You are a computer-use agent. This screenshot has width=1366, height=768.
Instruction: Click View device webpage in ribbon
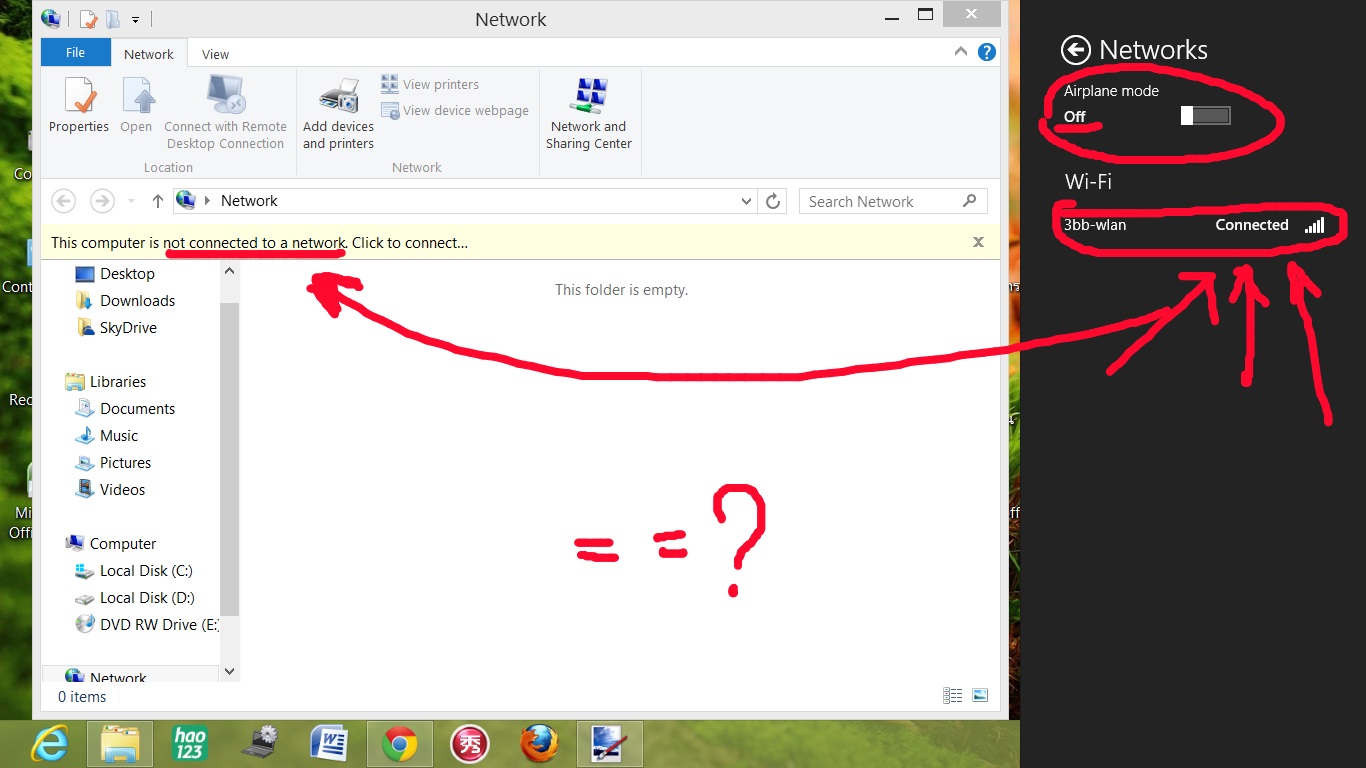click(x=455, y=110)
